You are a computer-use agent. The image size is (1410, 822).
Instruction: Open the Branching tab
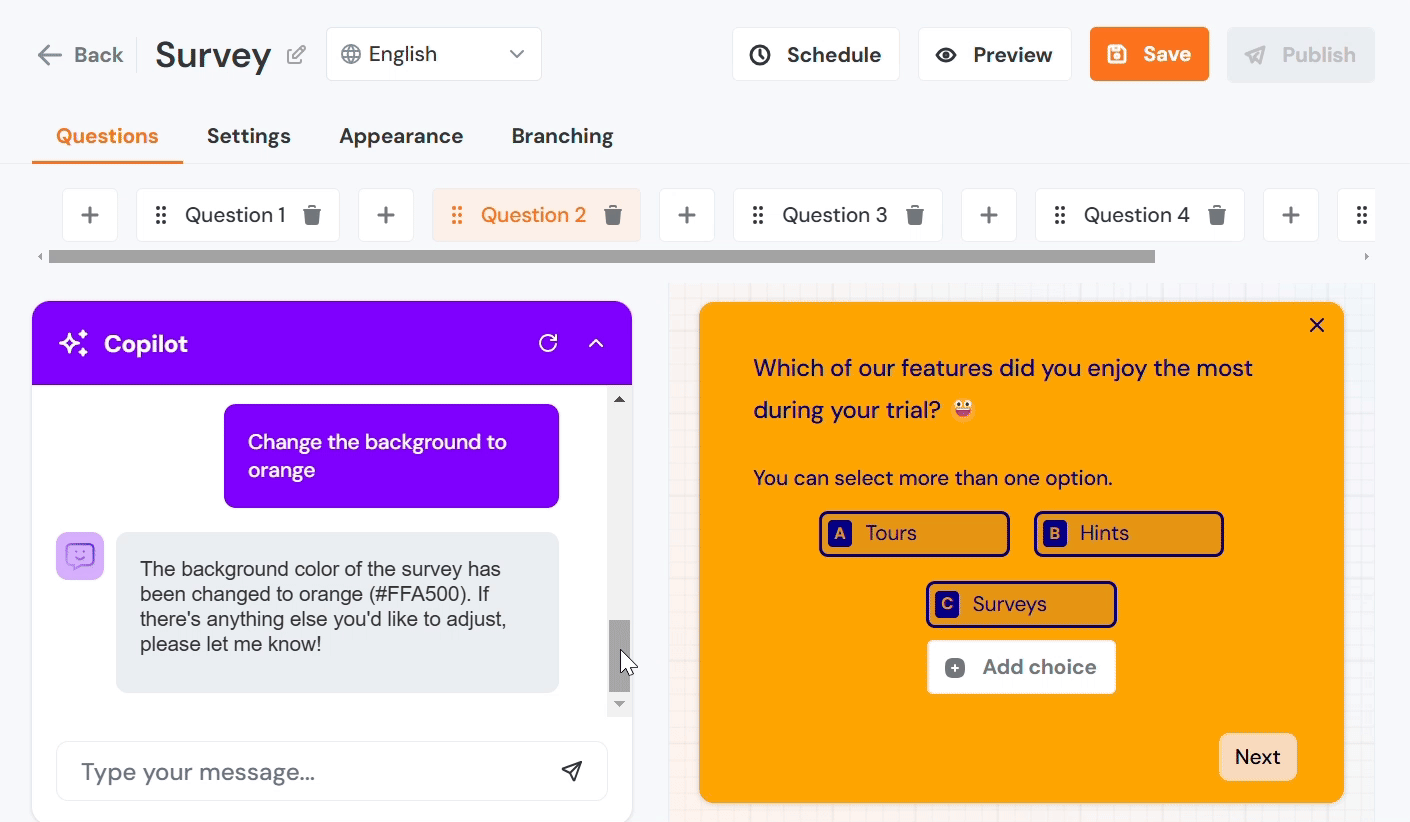[562, 136]
